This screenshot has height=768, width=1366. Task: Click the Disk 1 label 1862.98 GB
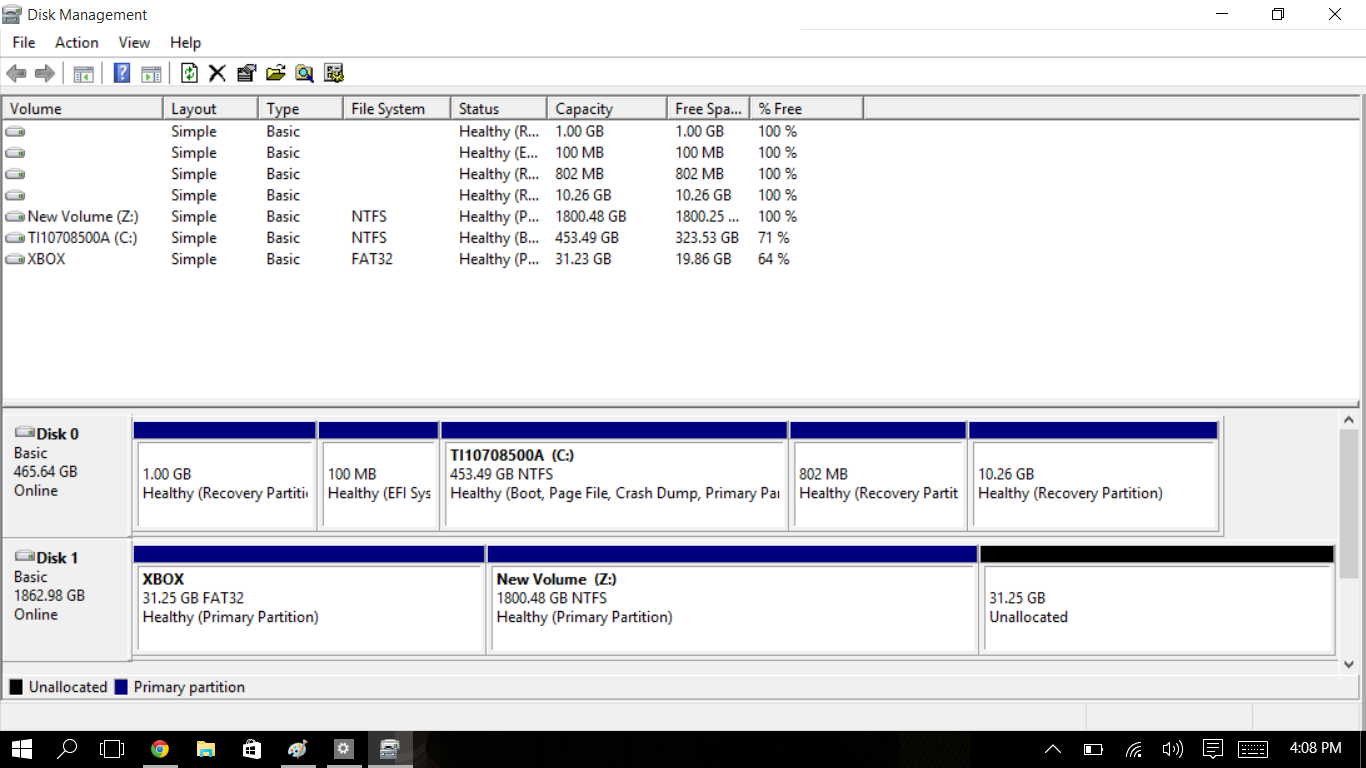[x=49, y=595]
